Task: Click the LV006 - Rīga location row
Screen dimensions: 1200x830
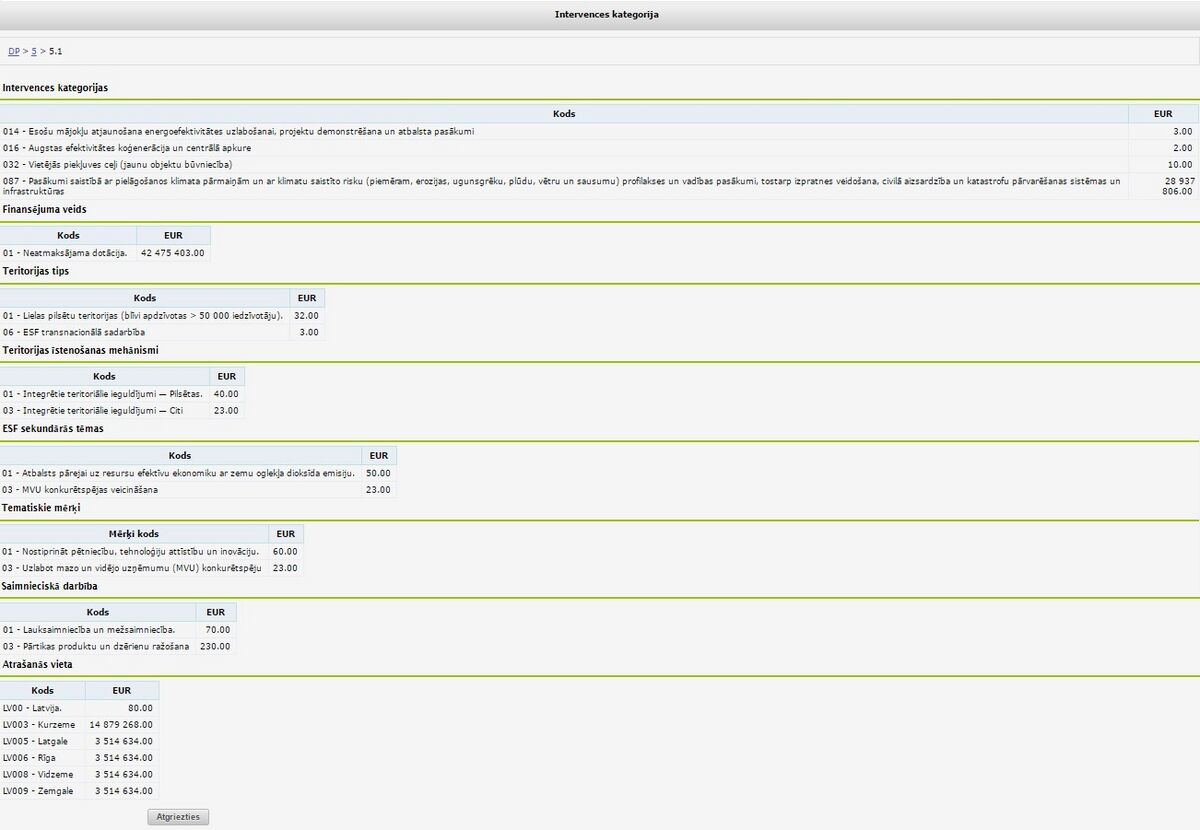Action: (x=79, y=758)
